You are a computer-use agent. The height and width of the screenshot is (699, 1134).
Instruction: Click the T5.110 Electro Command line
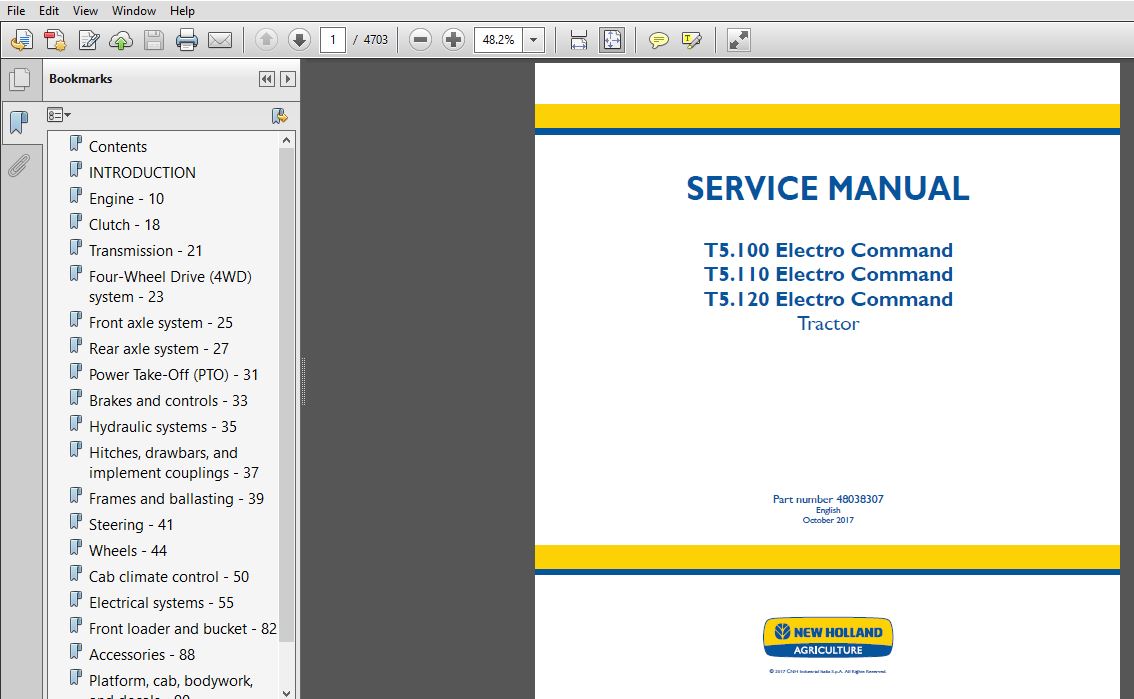828,275
